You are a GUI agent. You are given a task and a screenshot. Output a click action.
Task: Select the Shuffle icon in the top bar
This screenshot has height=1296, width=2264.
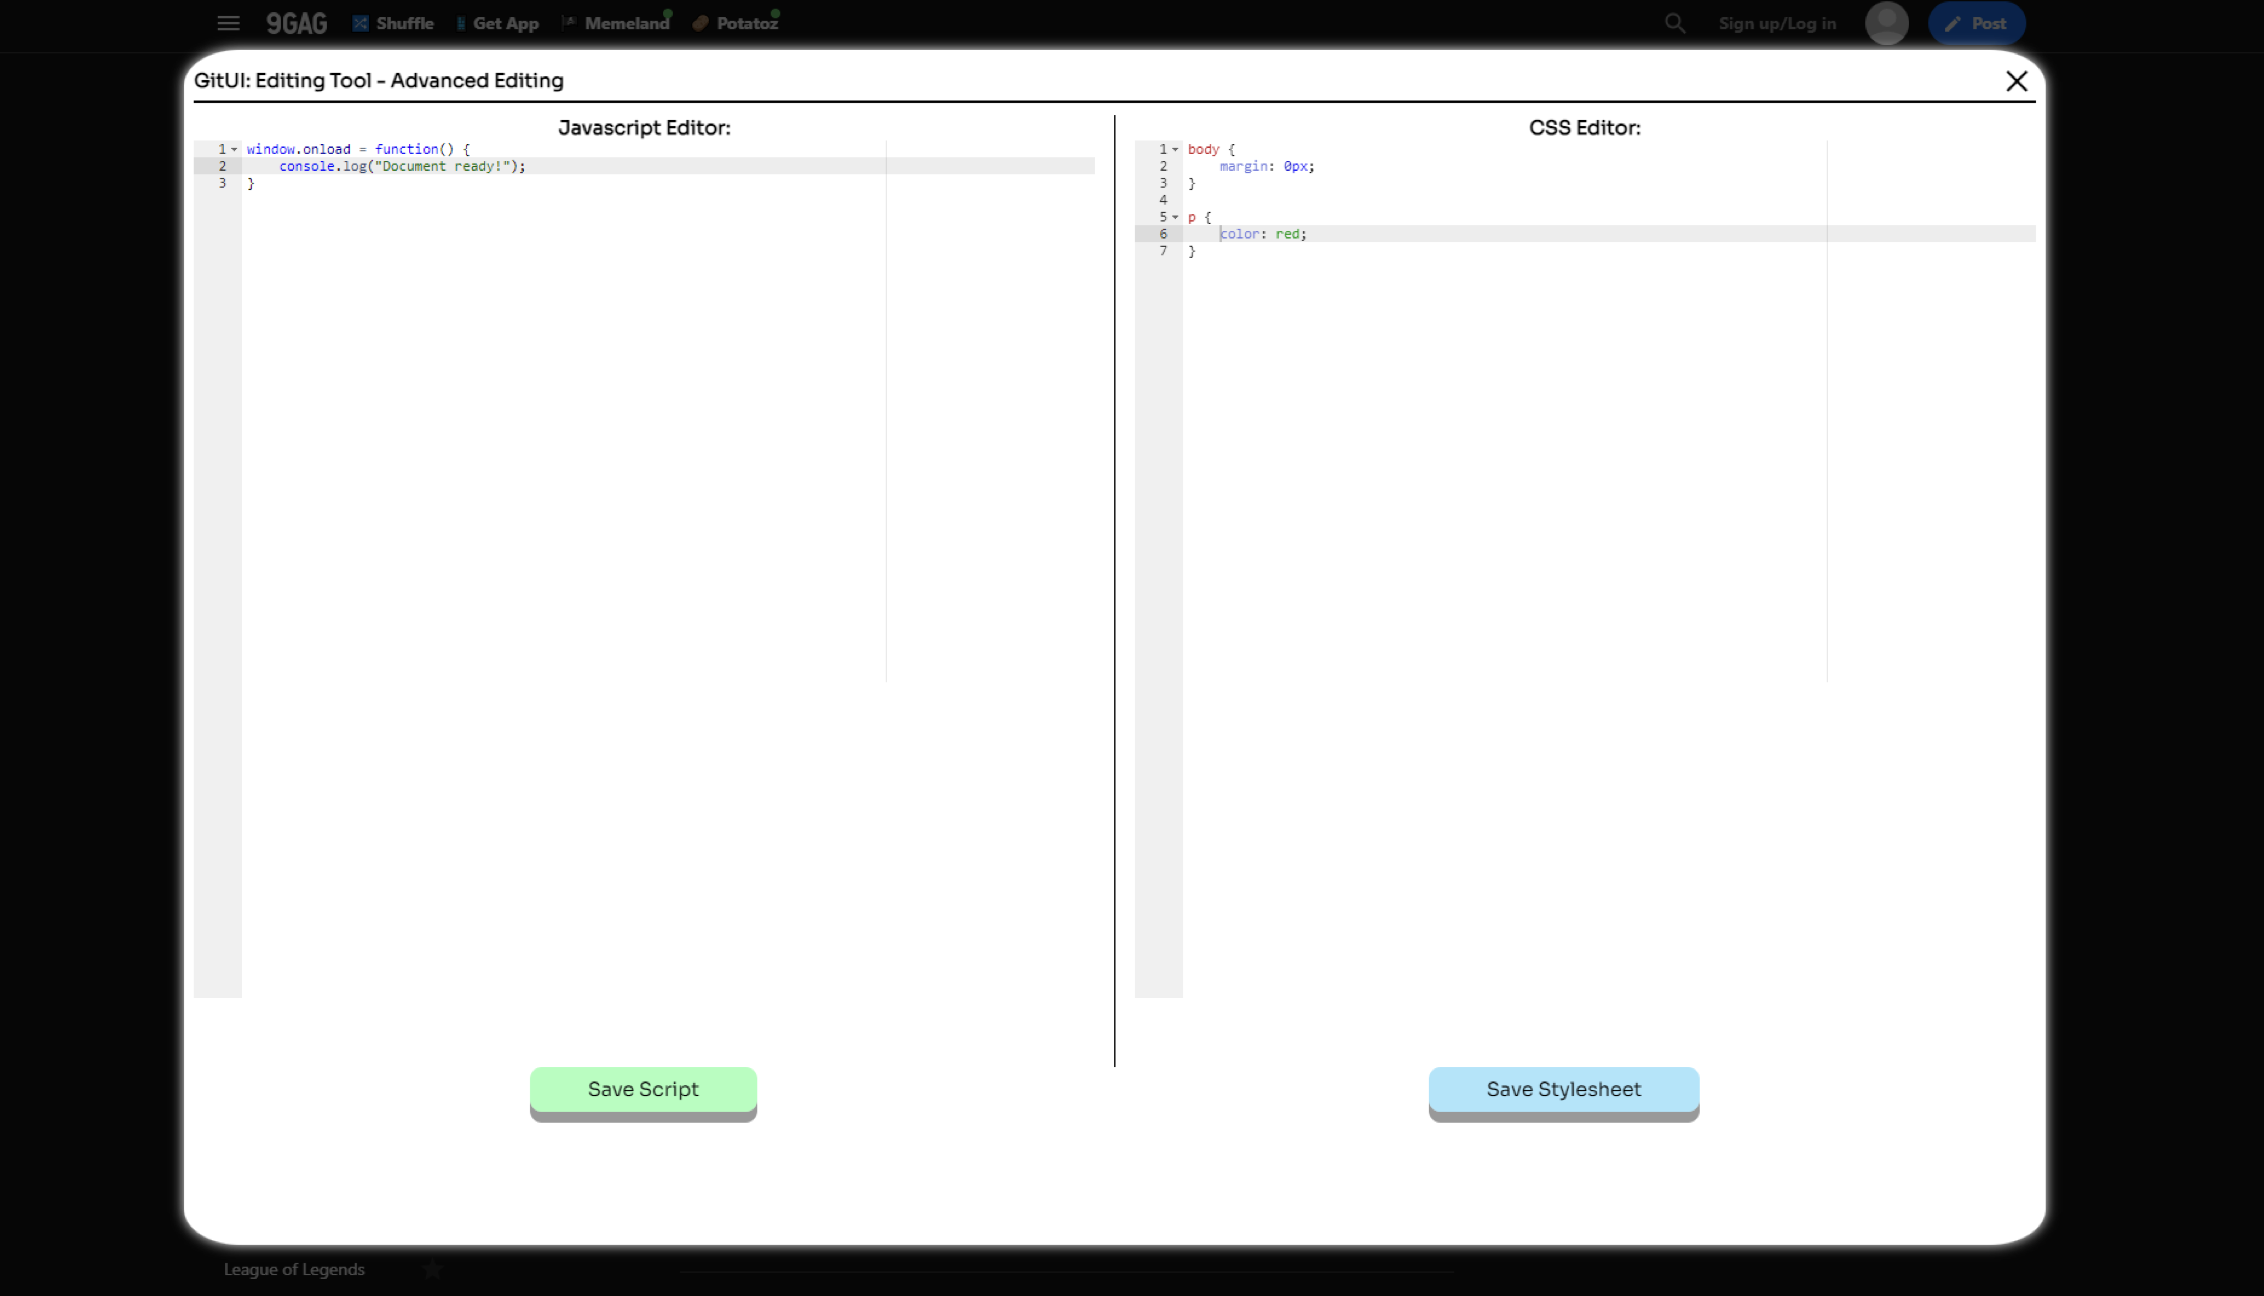pos(361,23)
